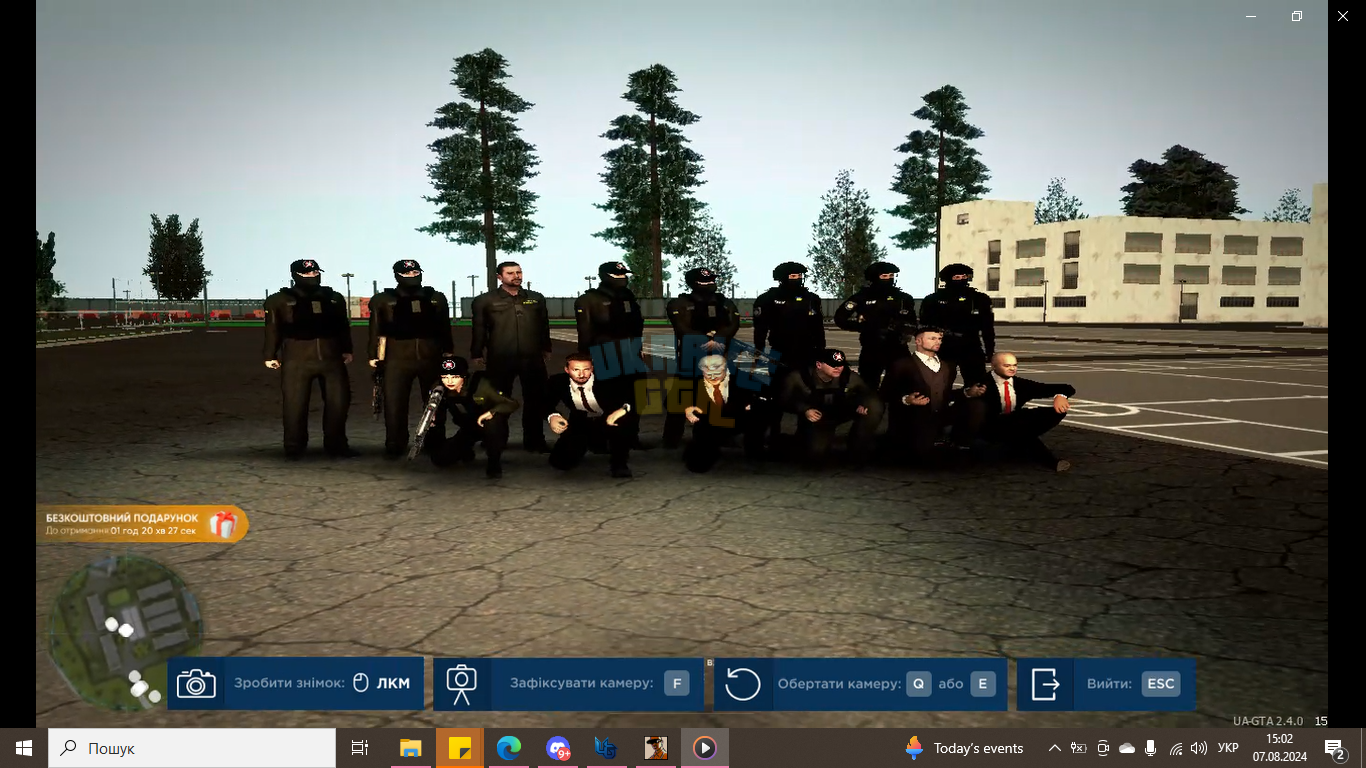The width and height of the screenshot is (1366, 768).
Task: Open the blue UG launcher taskbar icon
Action: tap(606, 748)
